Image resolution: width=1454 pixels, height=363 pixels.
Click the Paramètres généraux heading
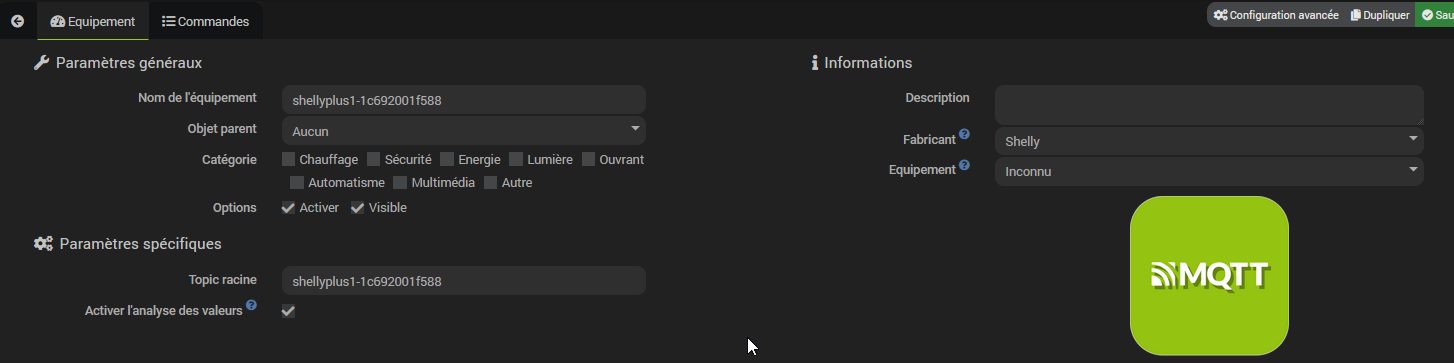(129, 63)
